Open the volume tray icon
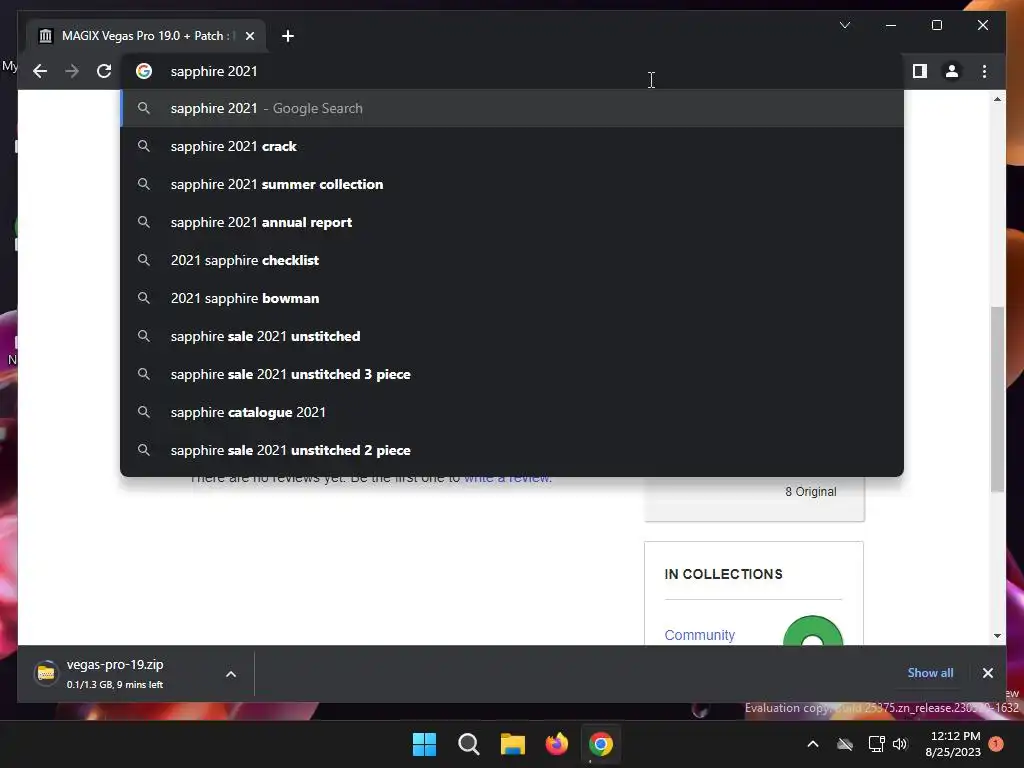The image size is (1024, 768). (x=900, y=744)
